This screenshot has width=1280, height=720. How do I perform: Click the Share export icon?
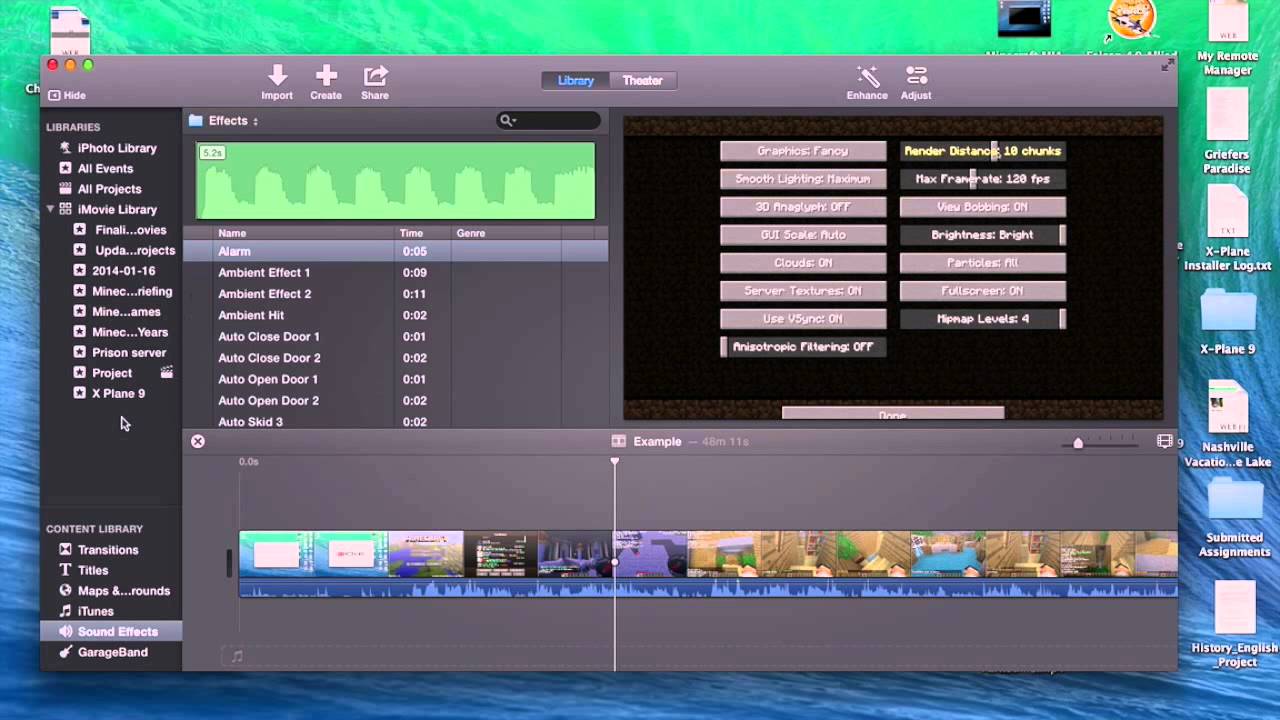[375, 75]
